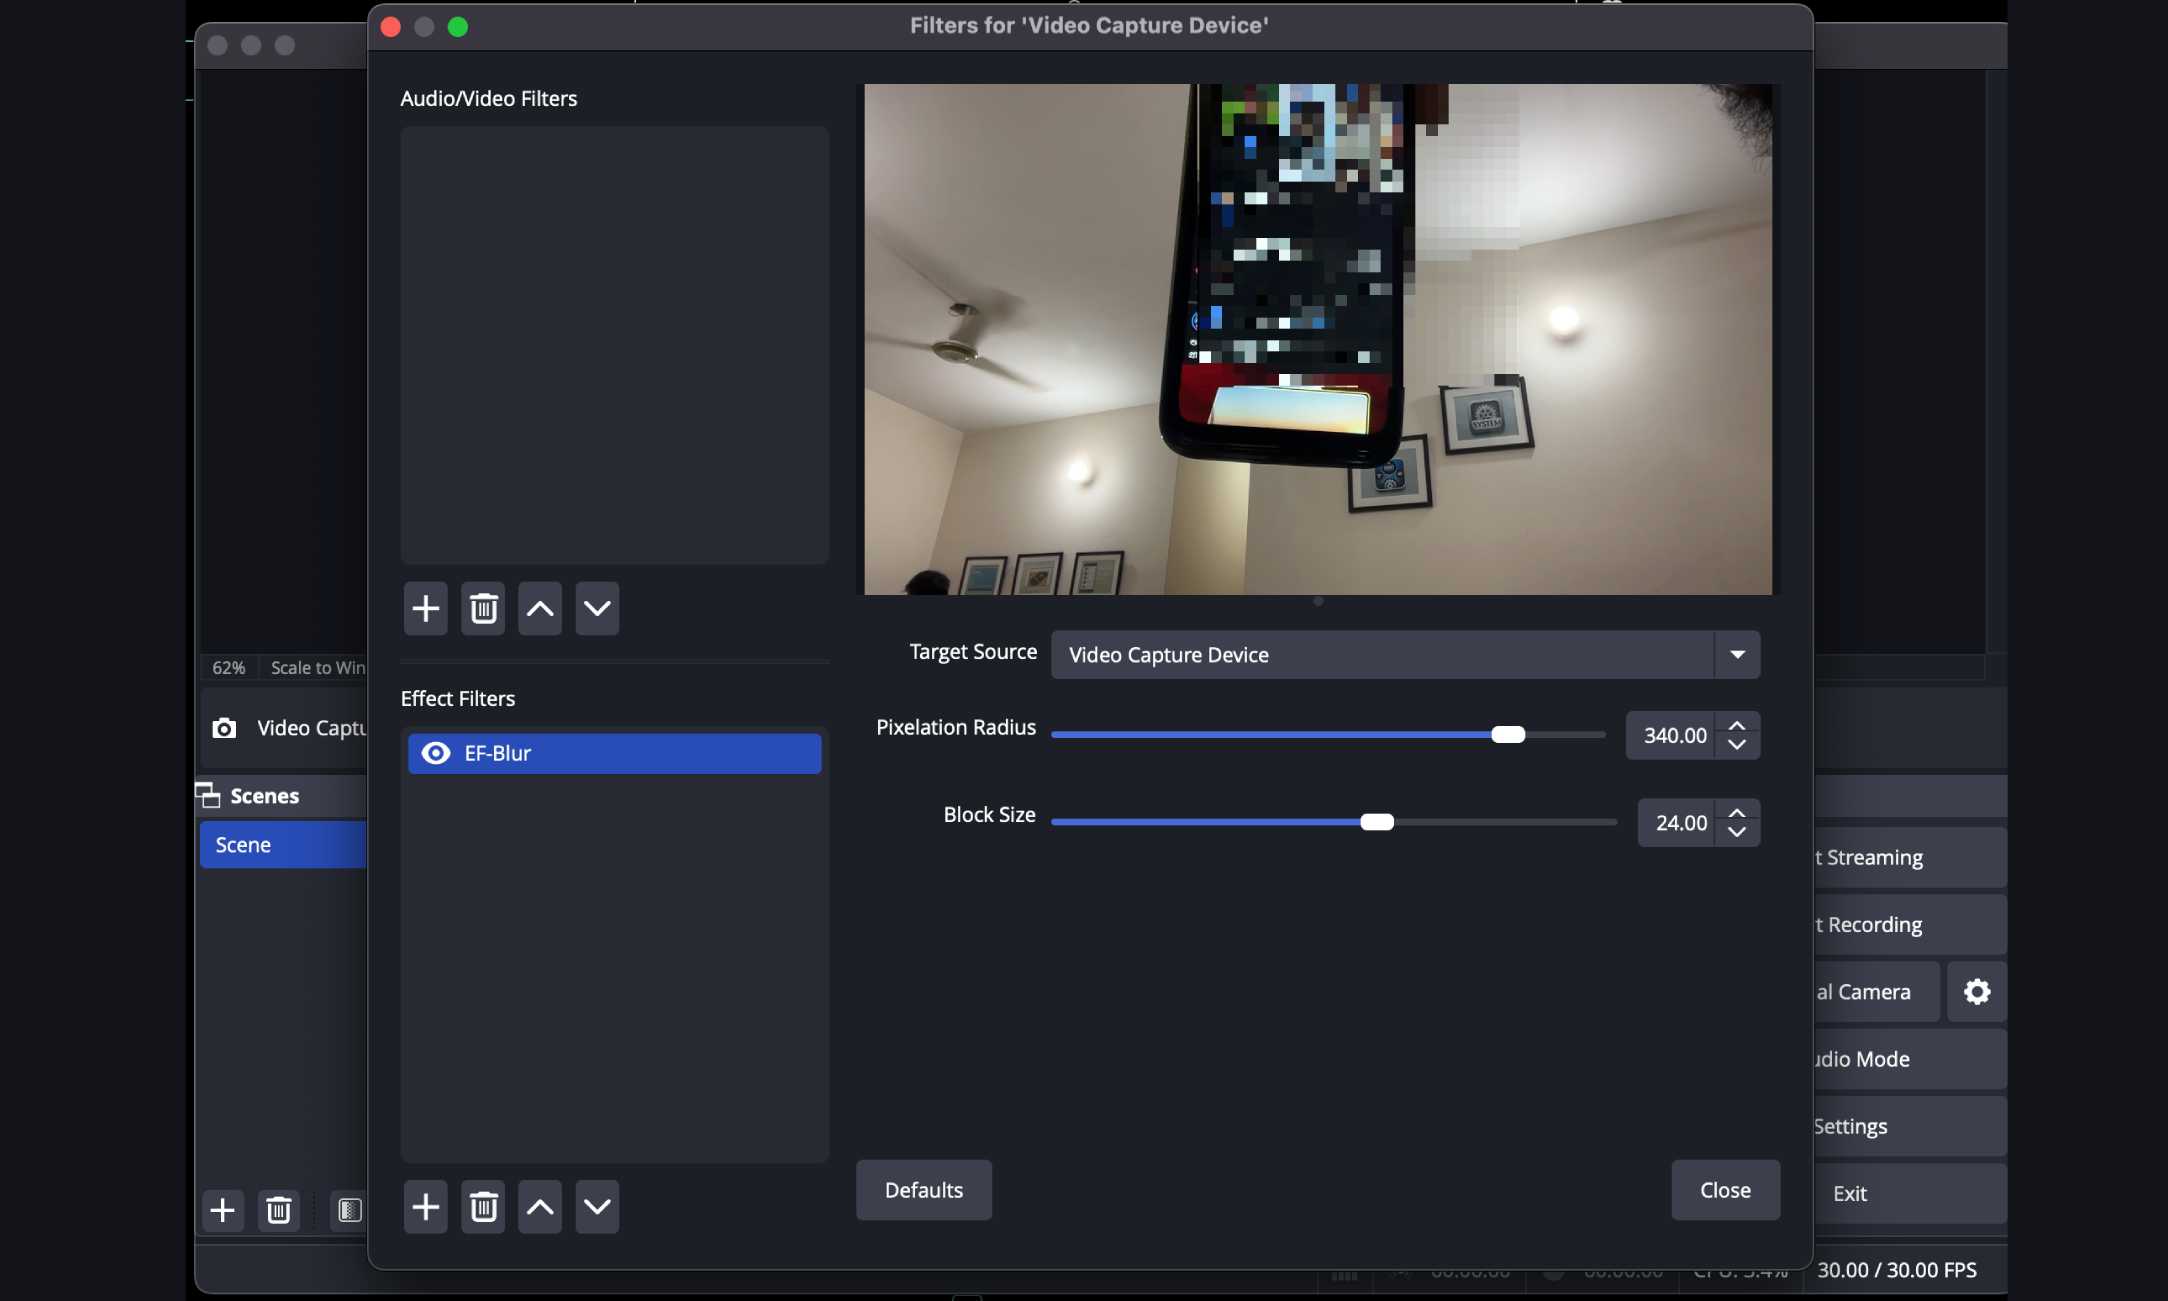Move the EF-Blur filter down
The image size is (2168, 1301).
[597, 1207]
